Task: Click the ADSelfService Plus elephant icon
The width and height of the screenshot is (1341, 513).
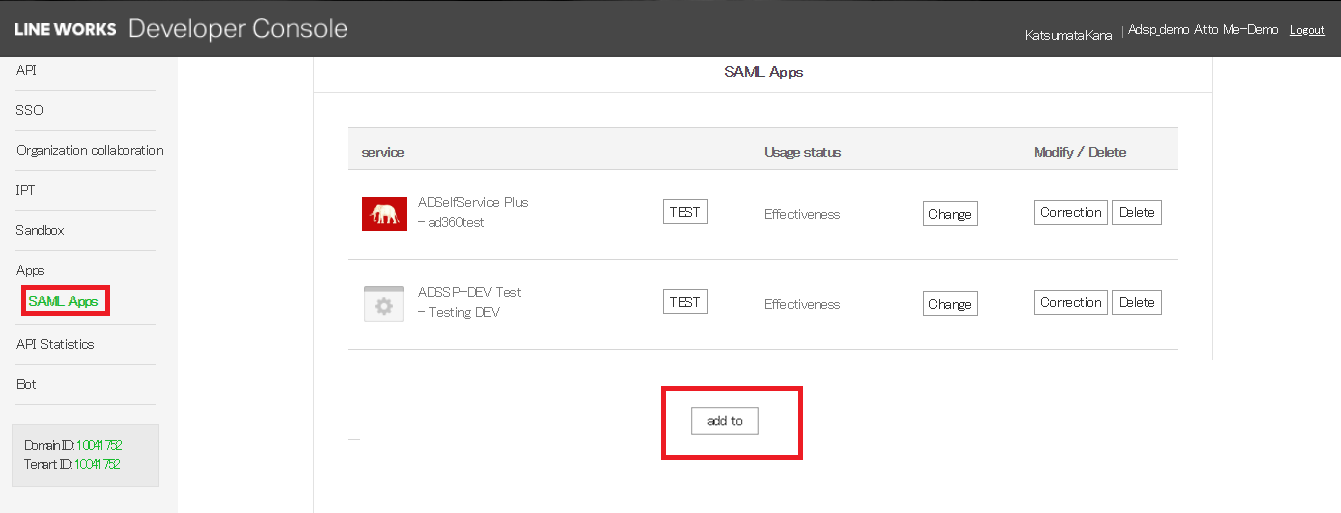Action: pyautogui.click(x=384, y=214)
